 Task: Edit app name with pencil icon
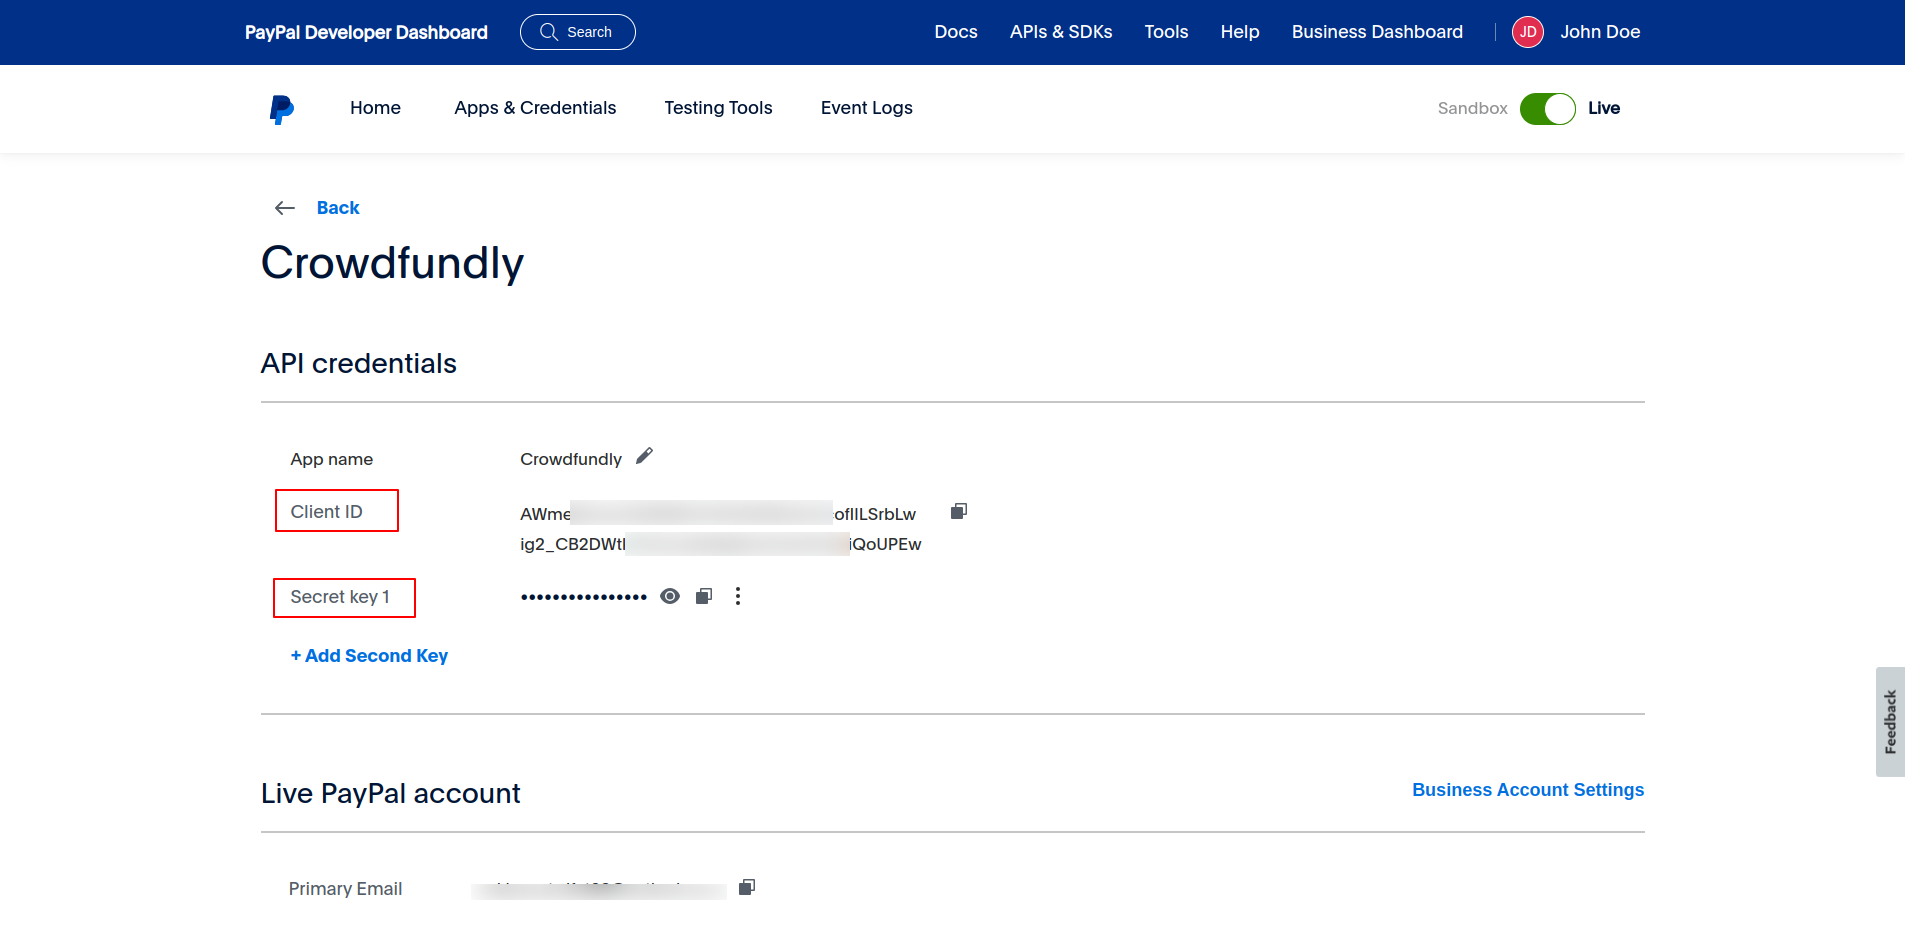644,456
